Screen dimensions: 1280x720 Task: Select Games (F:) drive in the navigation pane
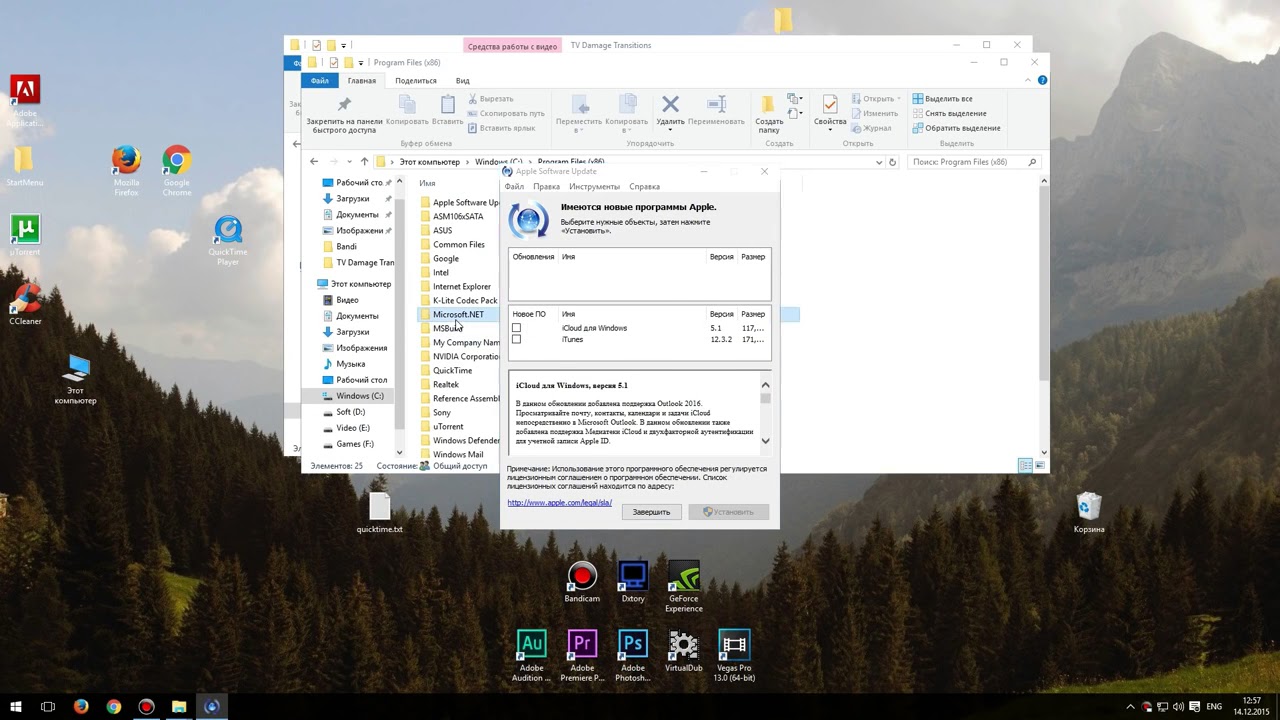point(354,444)
